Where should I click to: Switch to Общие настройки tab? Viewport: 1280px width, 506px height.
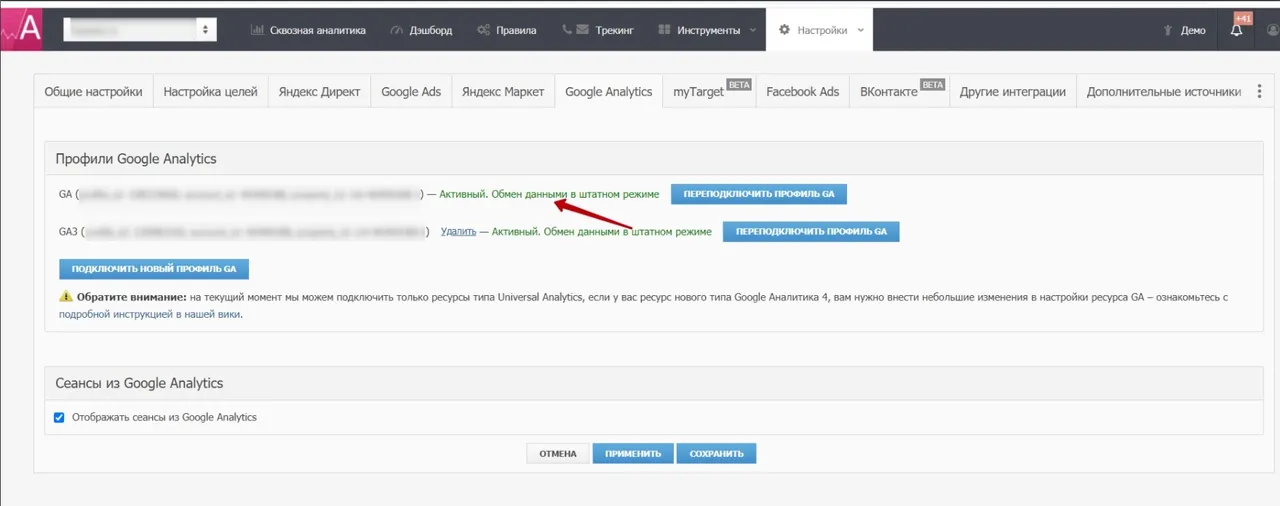pyautogui.click(x=93, y=91)
